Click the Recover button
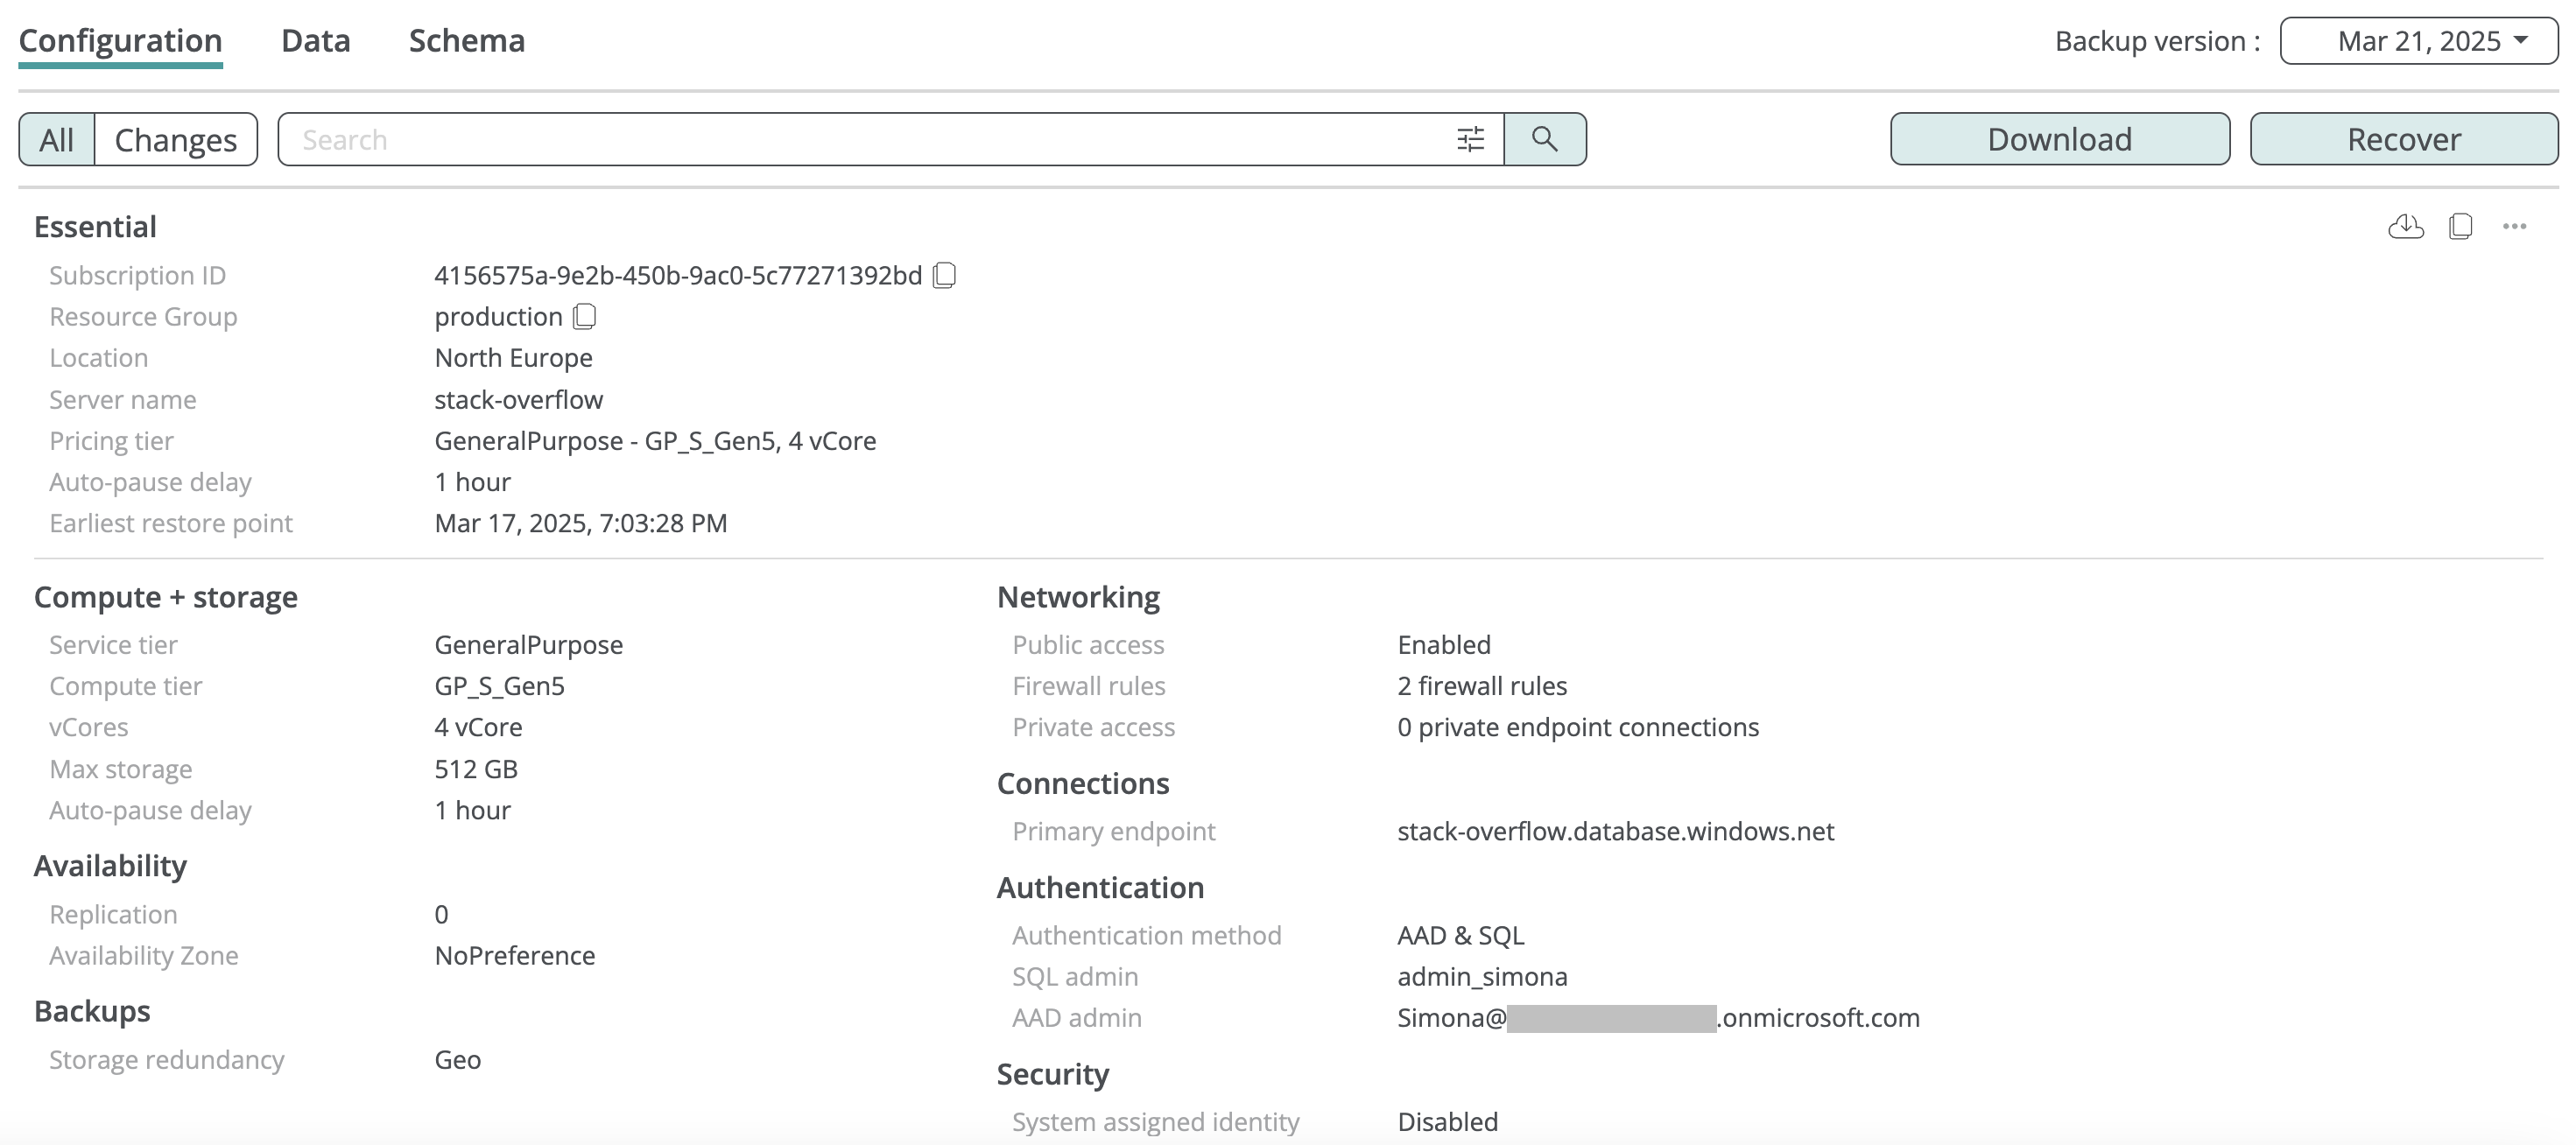Screen dimensions: 2576x1145 (2403, 139)
